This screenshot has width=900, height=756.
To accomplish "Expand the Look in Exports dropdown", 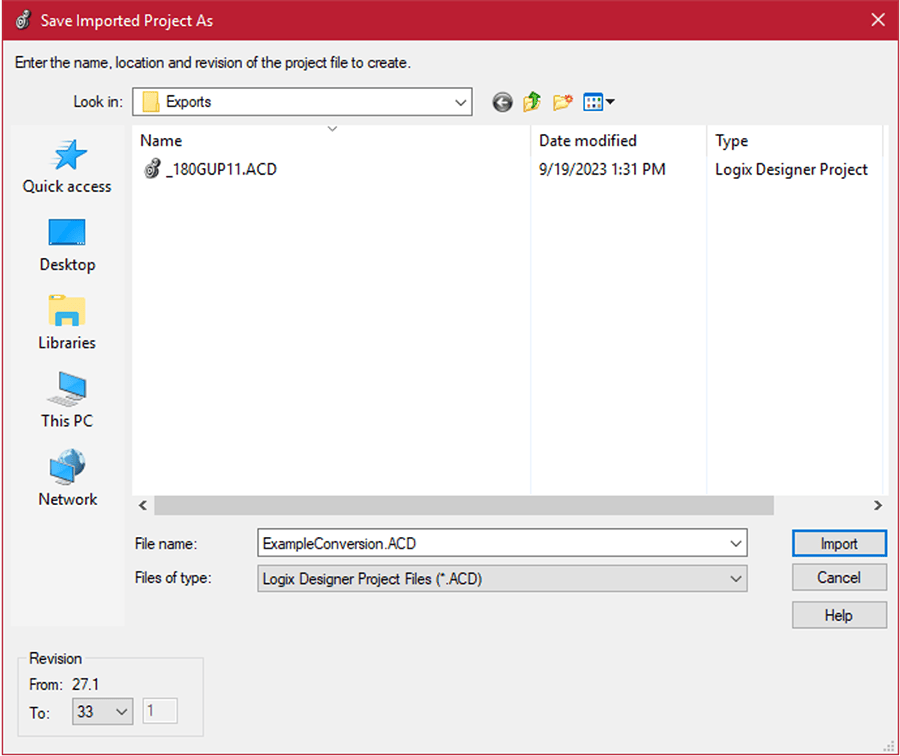I will click(460, 102).
